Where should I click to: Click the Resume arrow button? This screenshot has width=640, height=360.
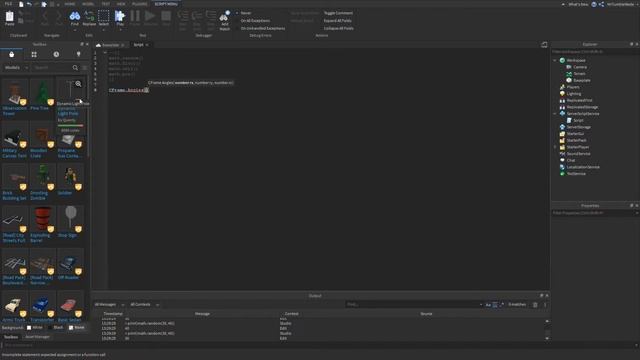[150, 16]
